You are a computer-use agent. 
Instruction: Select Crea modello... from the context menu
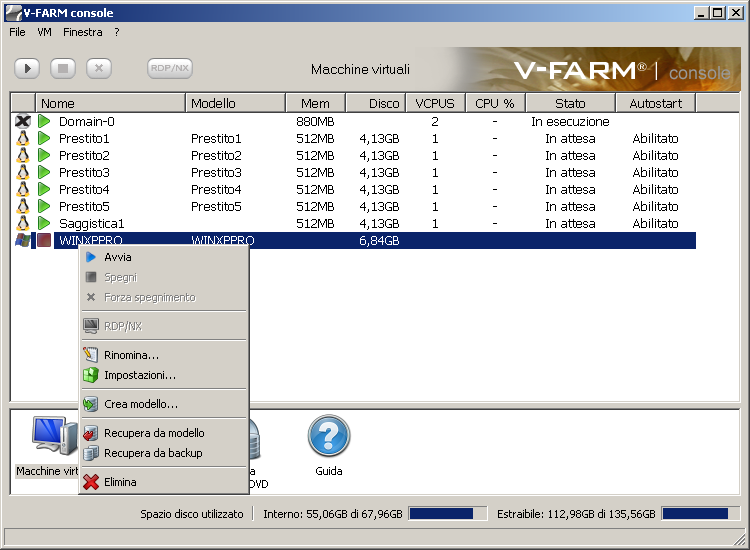(x=164, y=404)
